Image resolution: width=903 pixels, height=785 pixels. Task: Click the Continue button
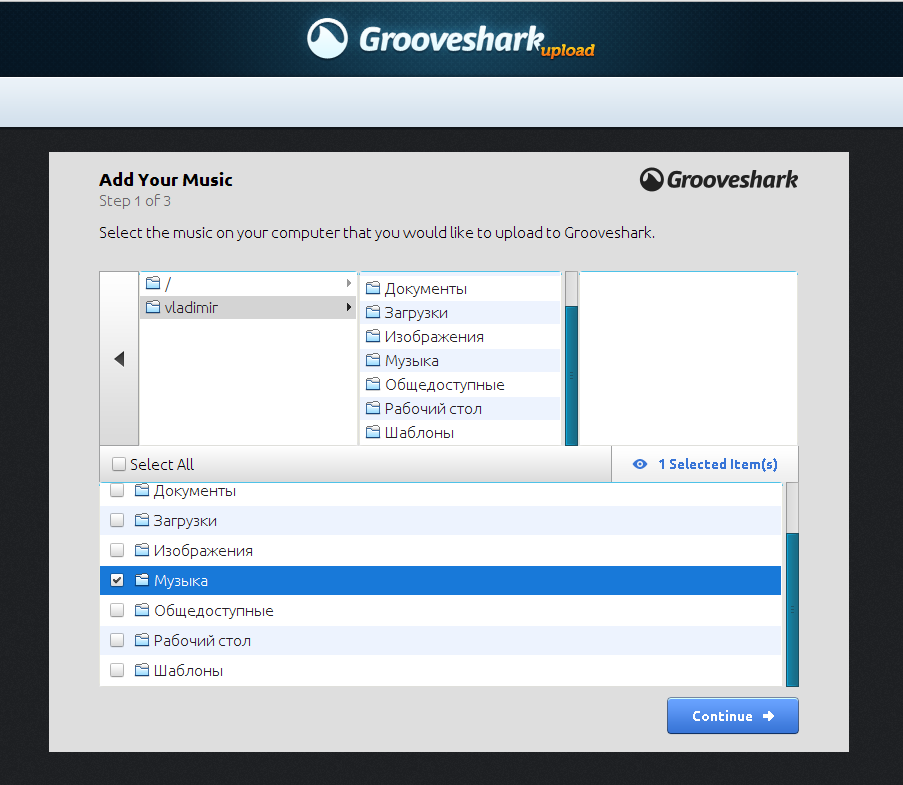pos(733,716)
